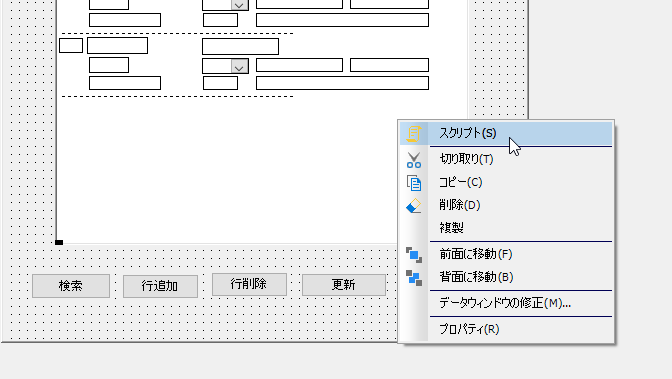Expand the dropdown arrow in second record row
The image size is (672, 379).
(x=240, y=66)
